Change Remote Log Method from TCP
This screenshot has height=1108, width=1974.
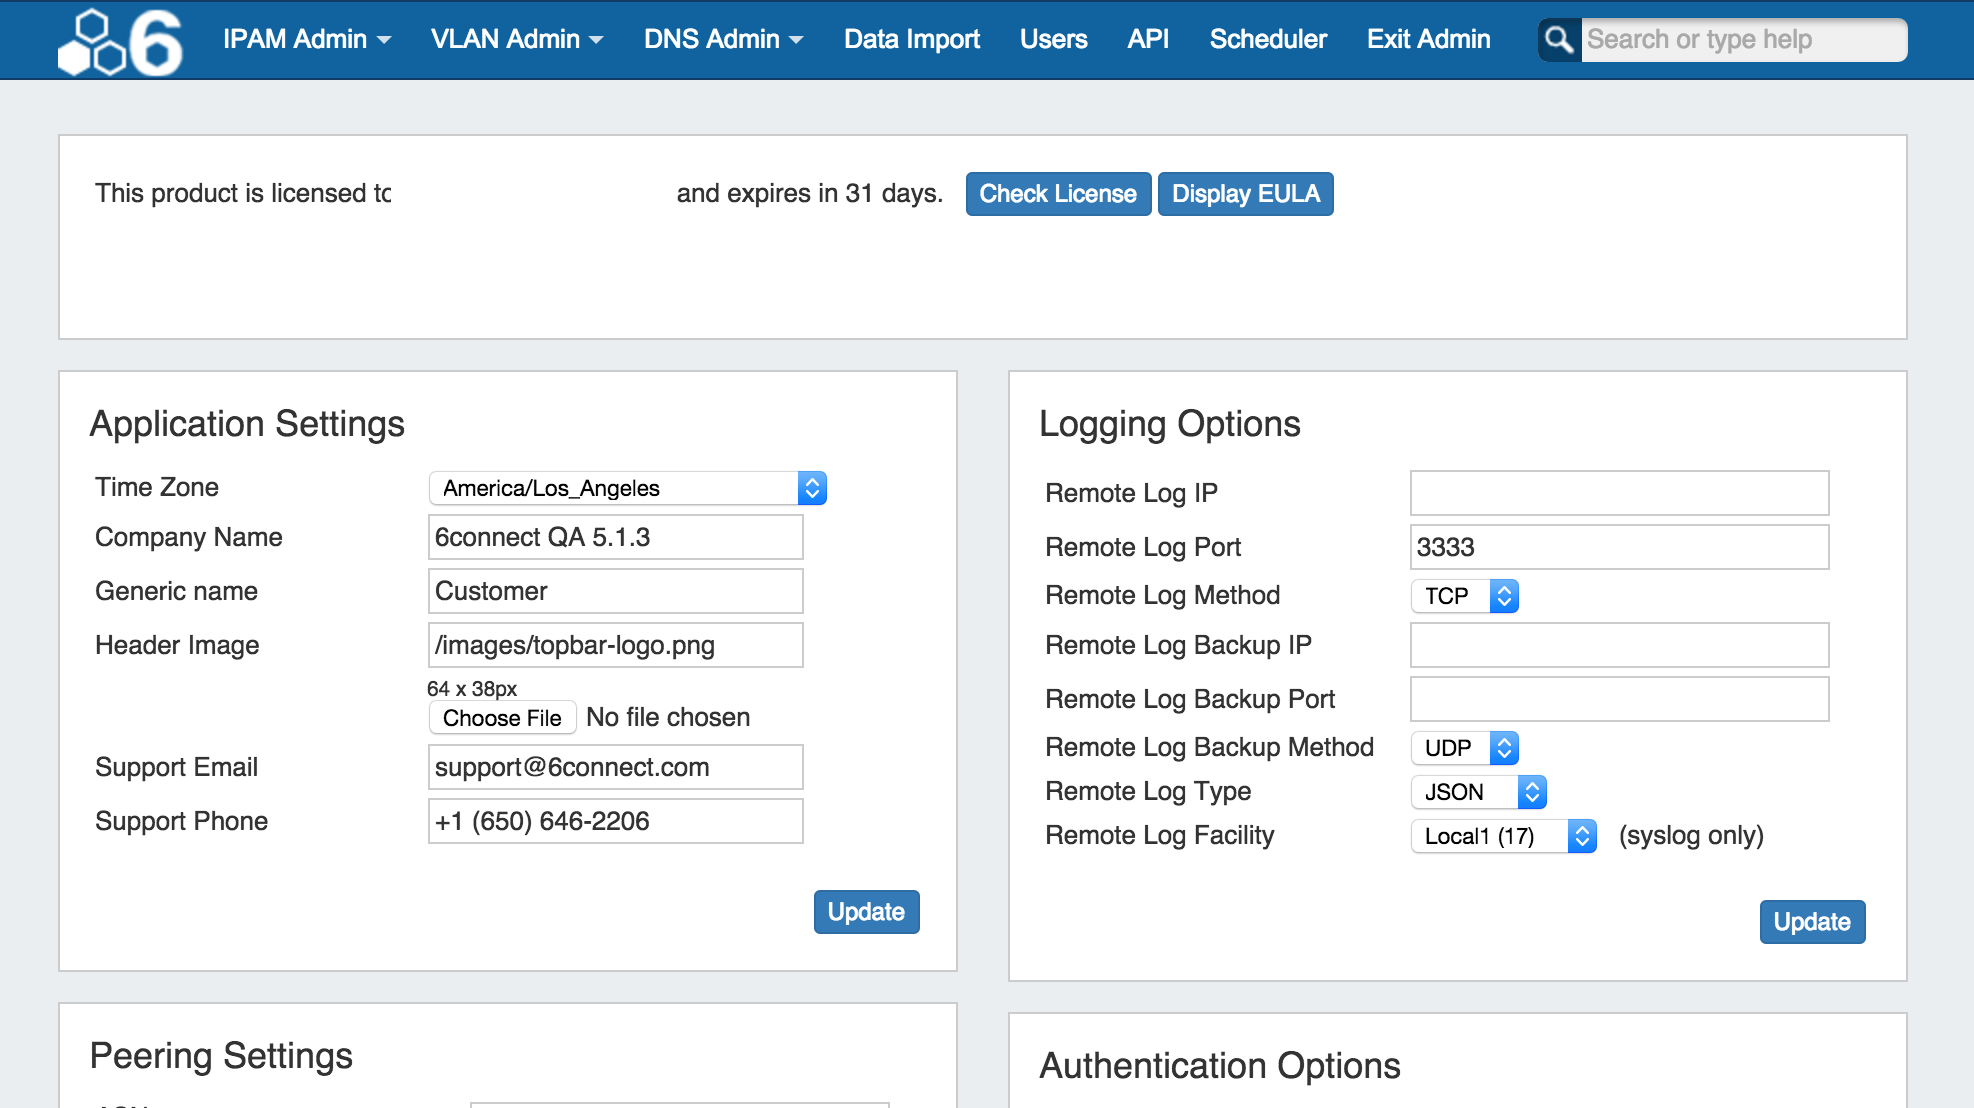(1464, 596)
